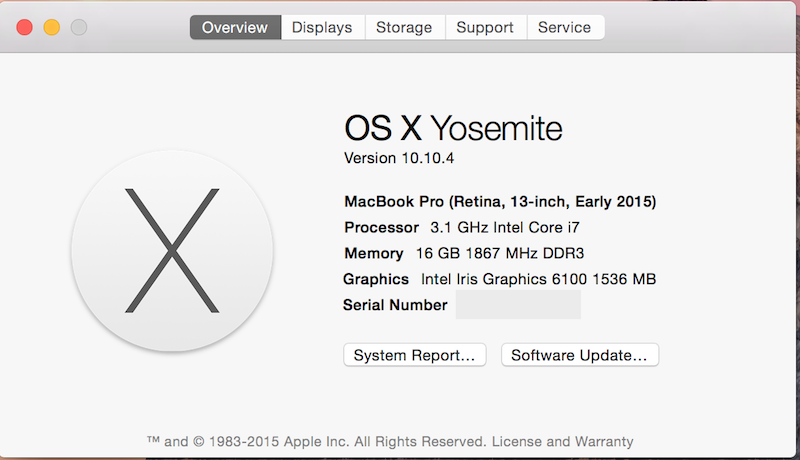Open the Displays tab
The image size is (800, 460).
click(x=322, y=27)
